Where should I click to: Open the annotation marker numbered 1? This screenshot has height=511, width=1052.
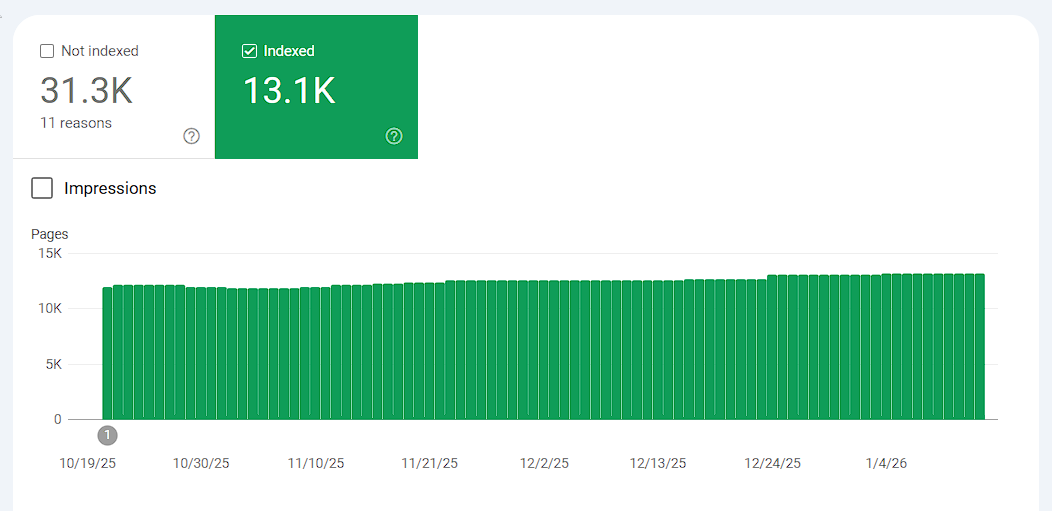(108, 435)
